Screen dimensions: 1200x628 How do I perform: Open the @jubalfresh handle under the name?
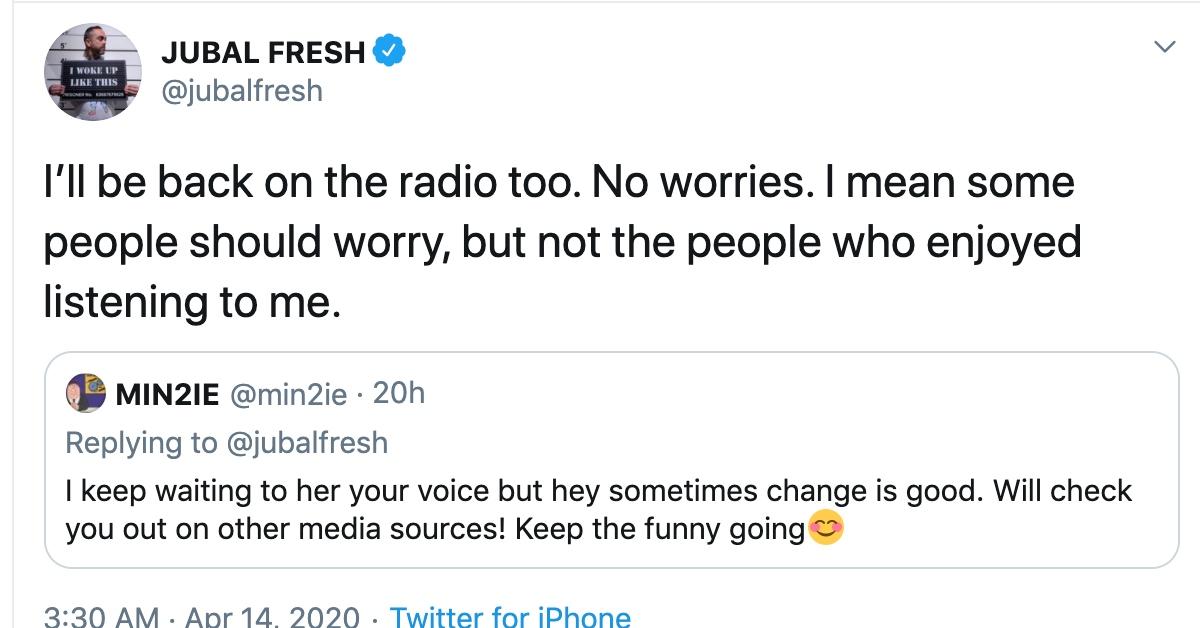click(x=241, y=91)
